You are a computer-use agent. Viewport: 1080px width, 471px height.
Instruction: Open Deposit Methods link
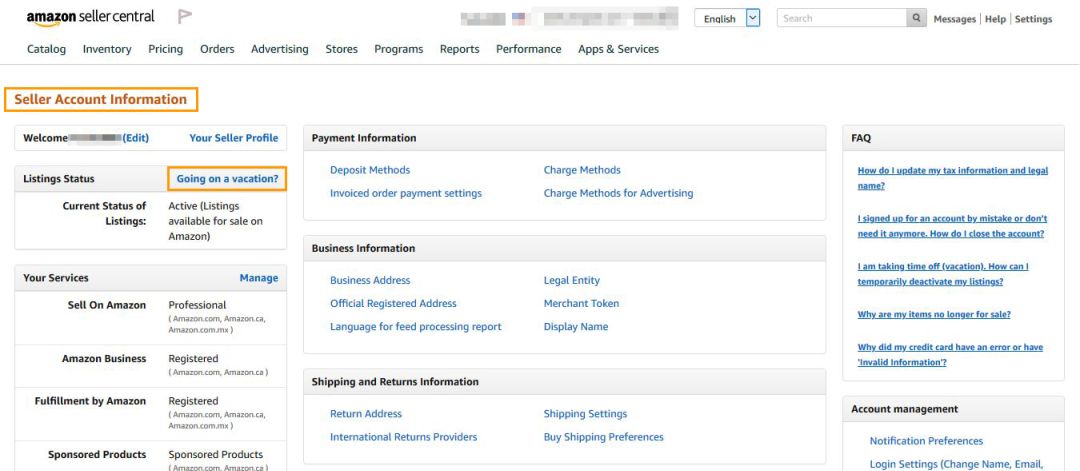tap(370, 170)
